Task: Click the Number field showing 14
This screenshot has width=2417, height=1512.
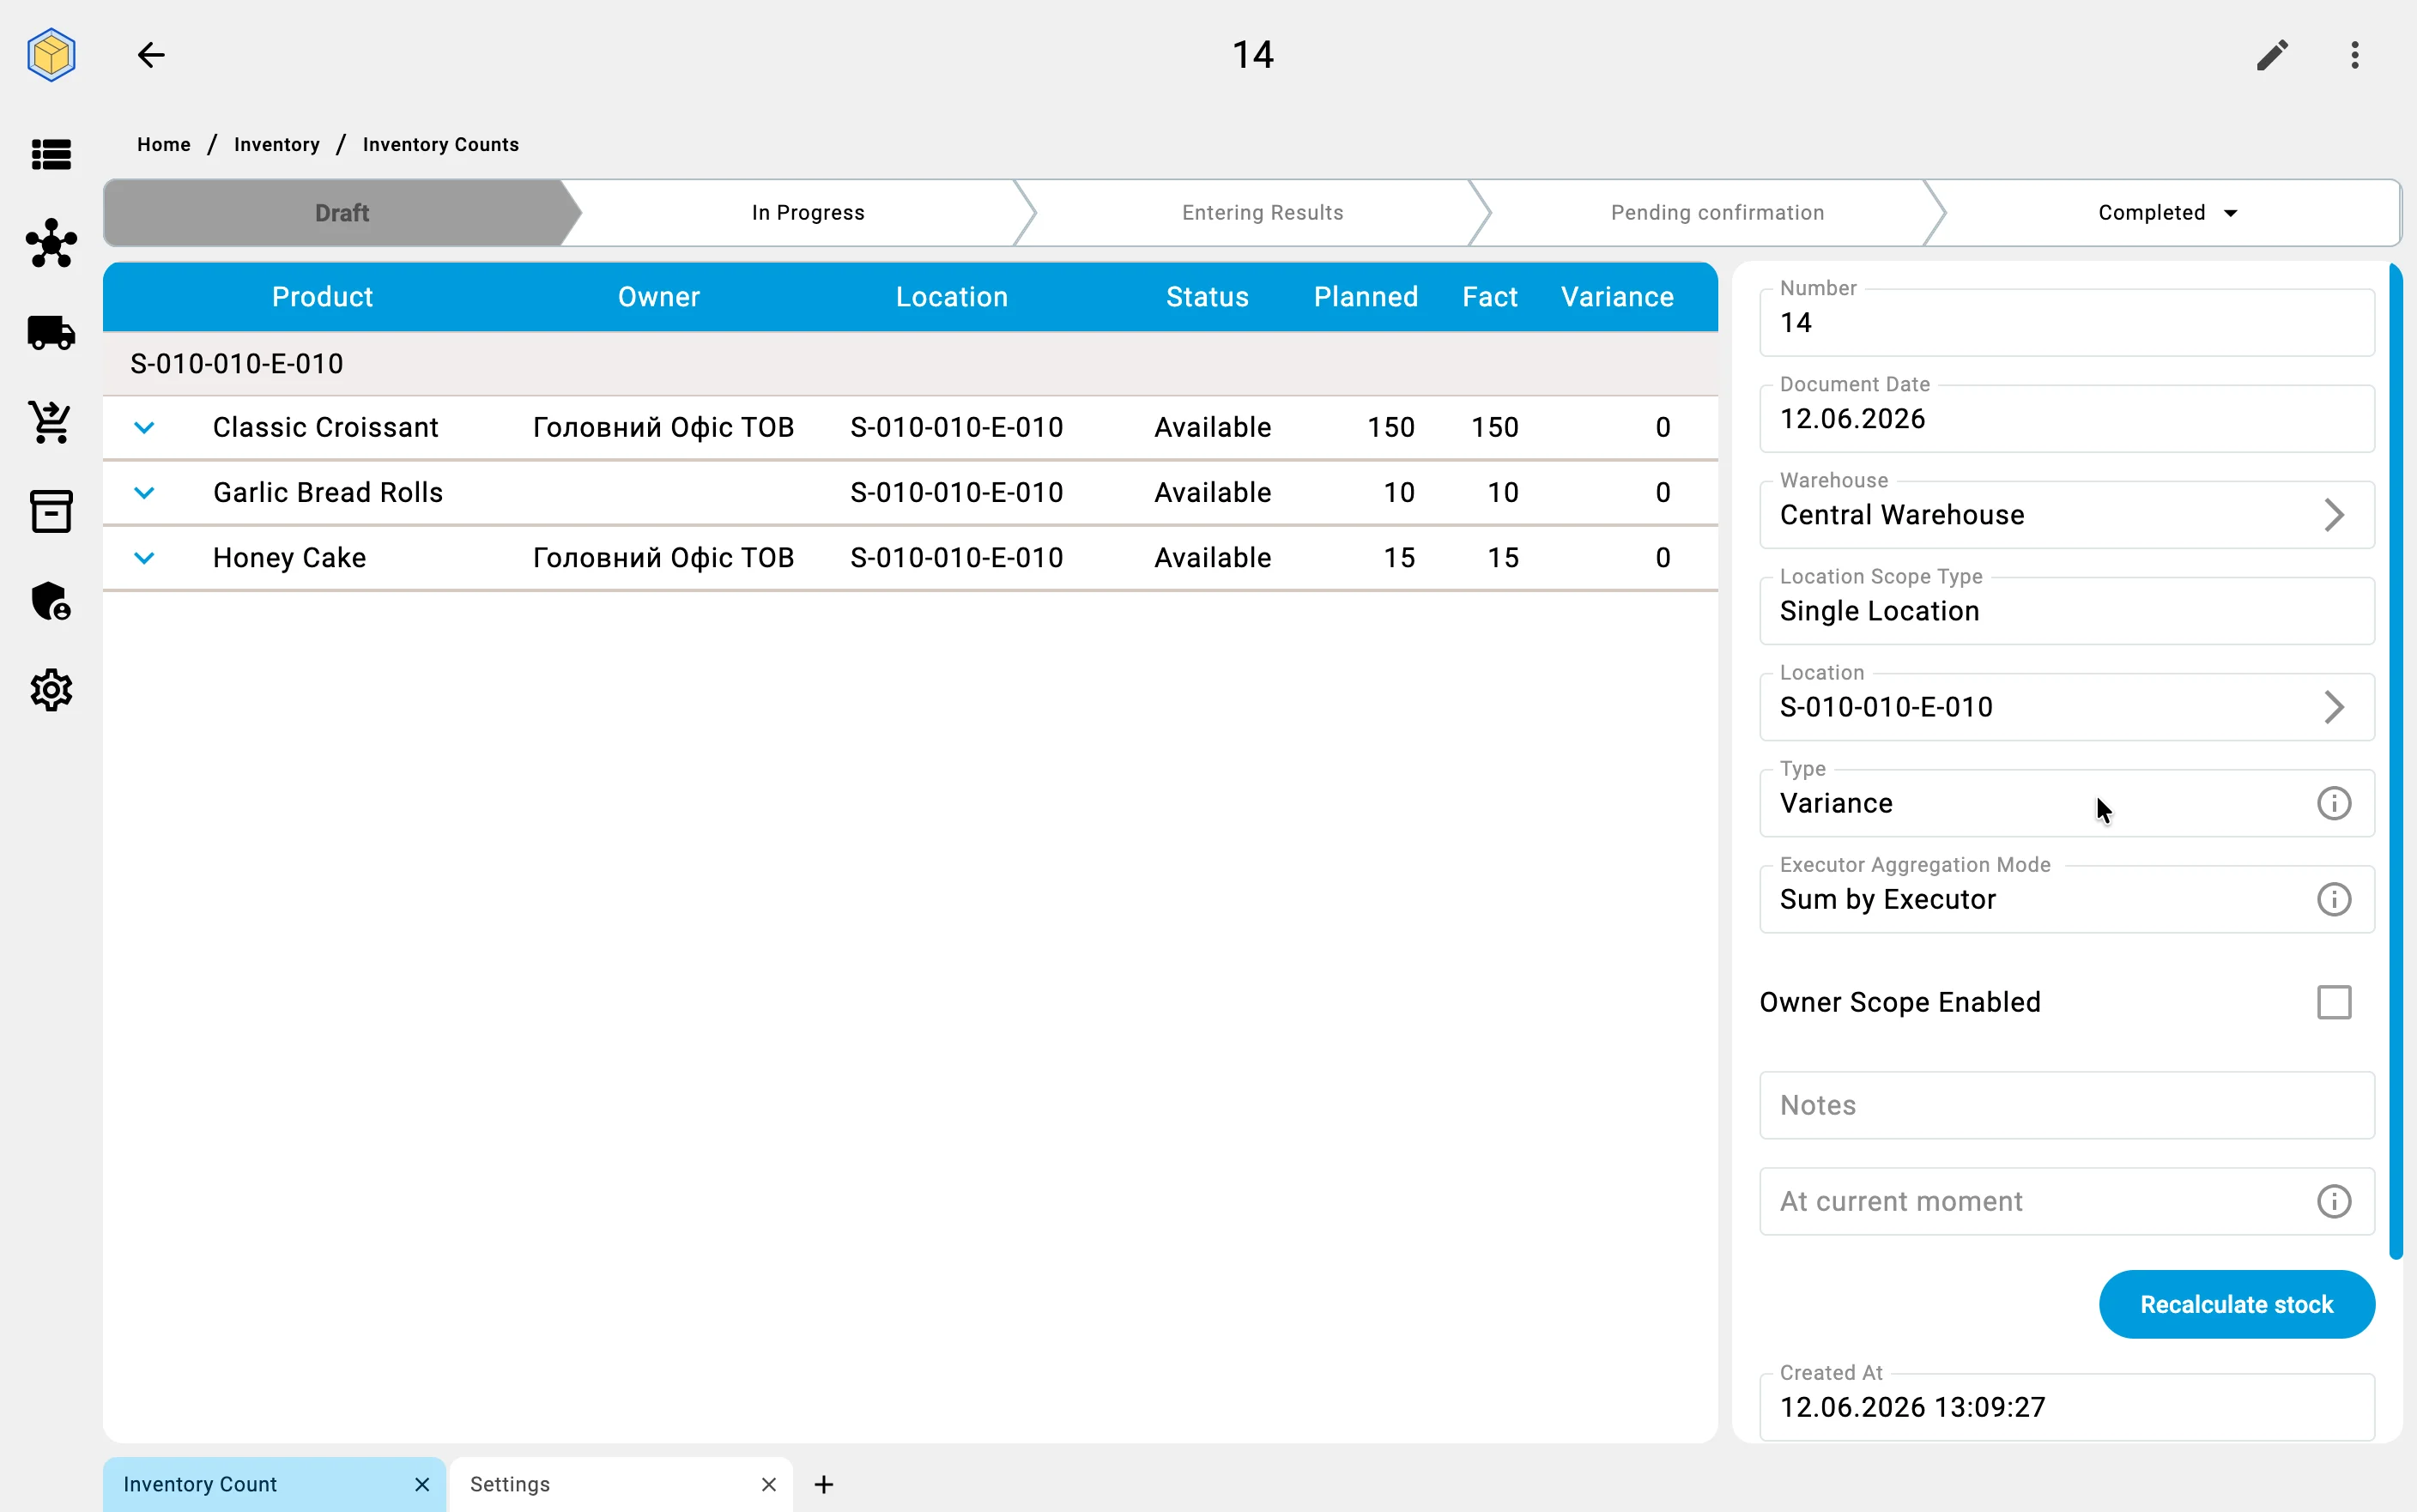Action: (2066, 322)
